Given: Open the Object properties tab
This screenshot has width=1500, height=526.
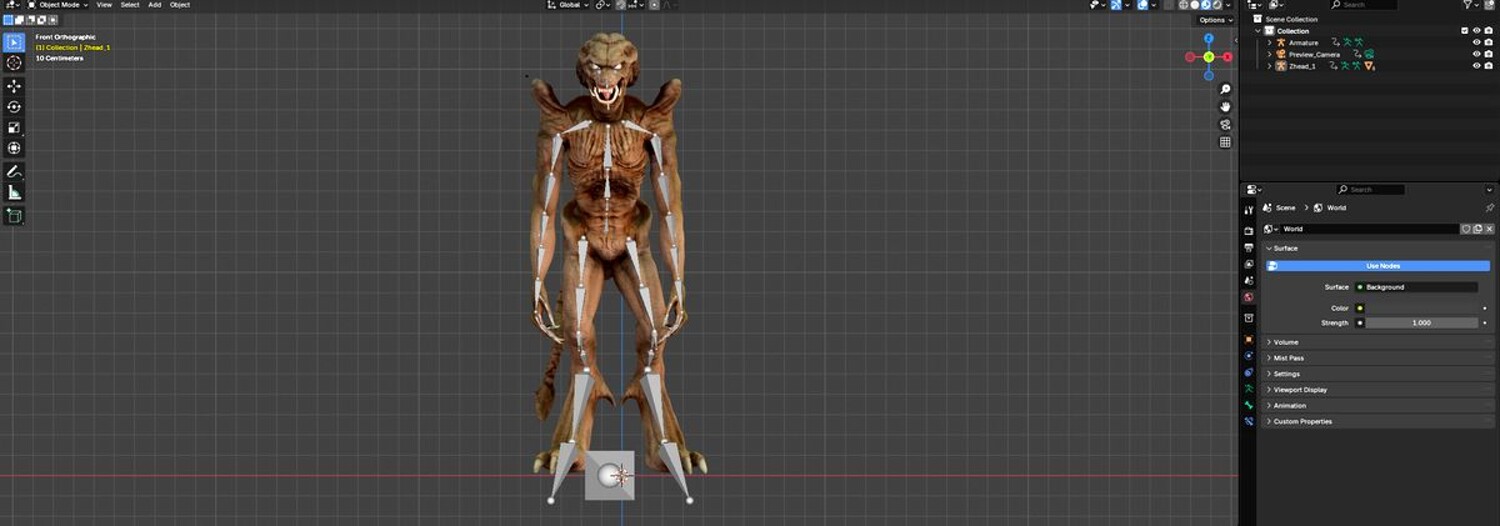Looking at the screenshot, I should 1248,339.
